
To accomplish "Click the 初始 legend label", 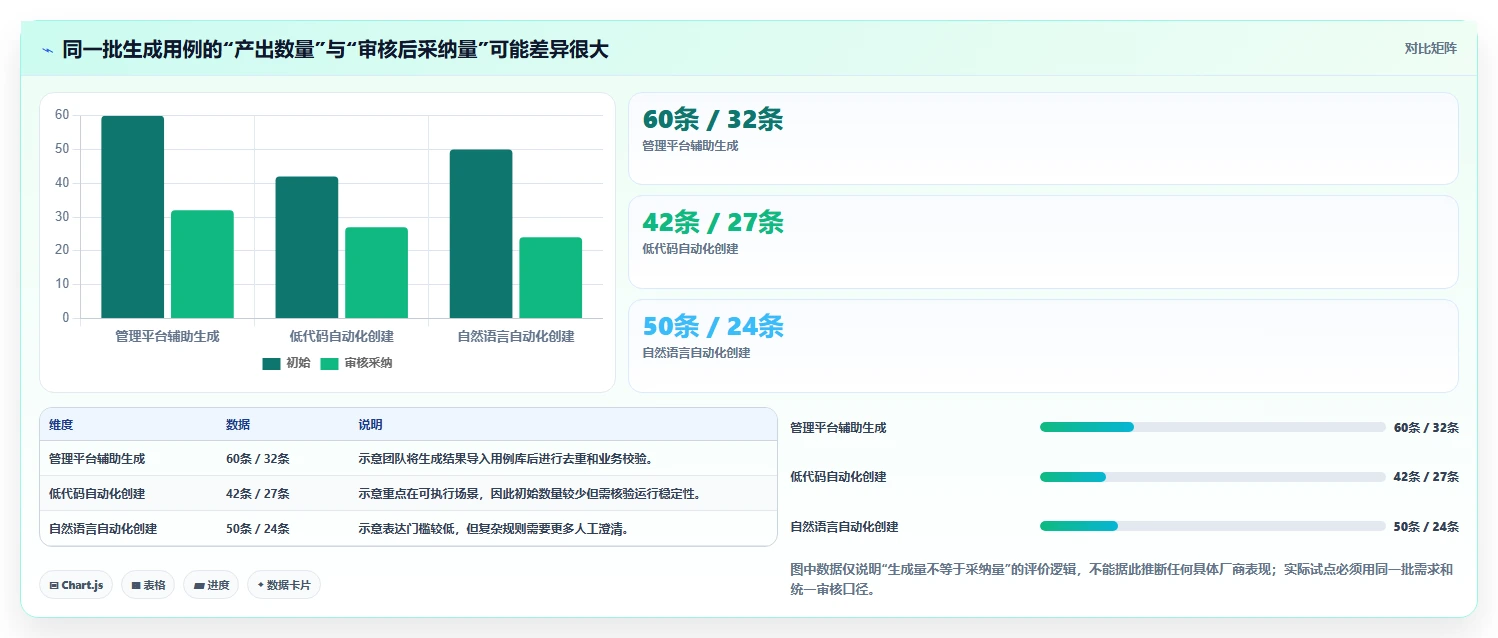I will tap(298, 363).
